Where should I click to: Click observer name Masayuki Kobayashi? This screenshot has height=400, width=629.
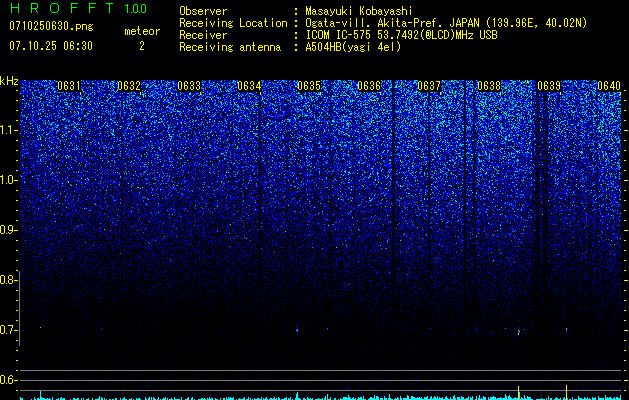point(359,11)
